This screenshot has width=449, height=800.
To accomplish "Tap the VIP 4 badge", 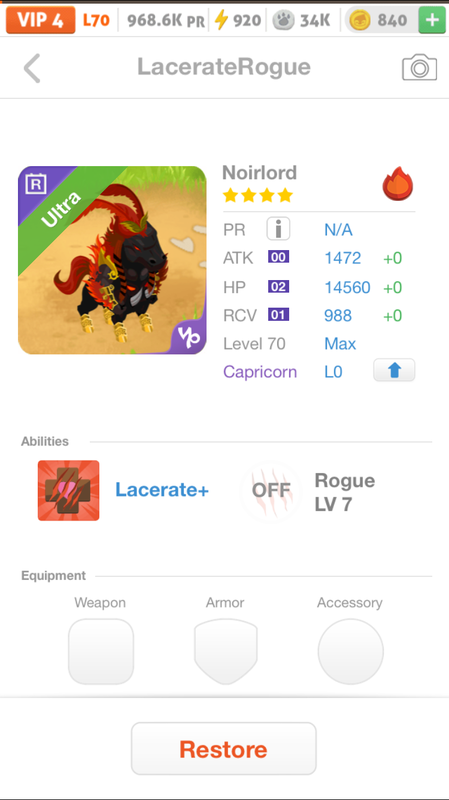I will [41, 20].
